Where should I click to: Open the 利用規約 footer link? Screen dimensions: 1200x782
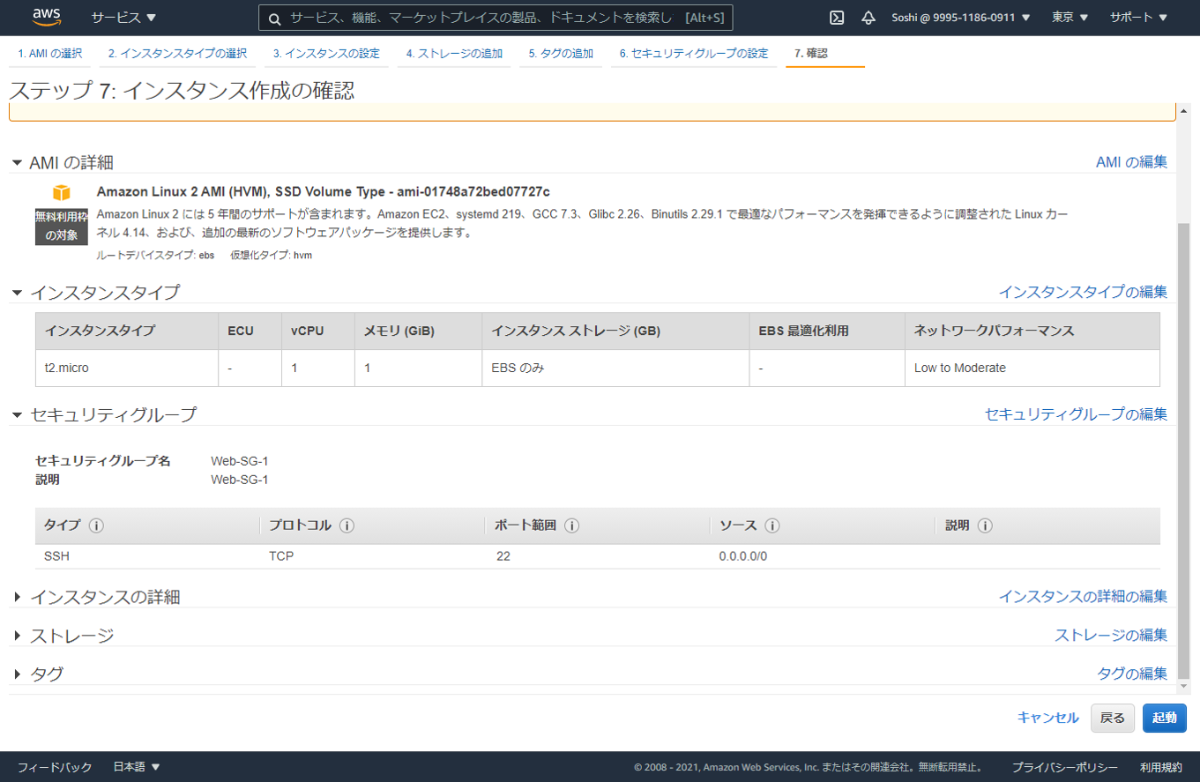[x=1160, y=767]
